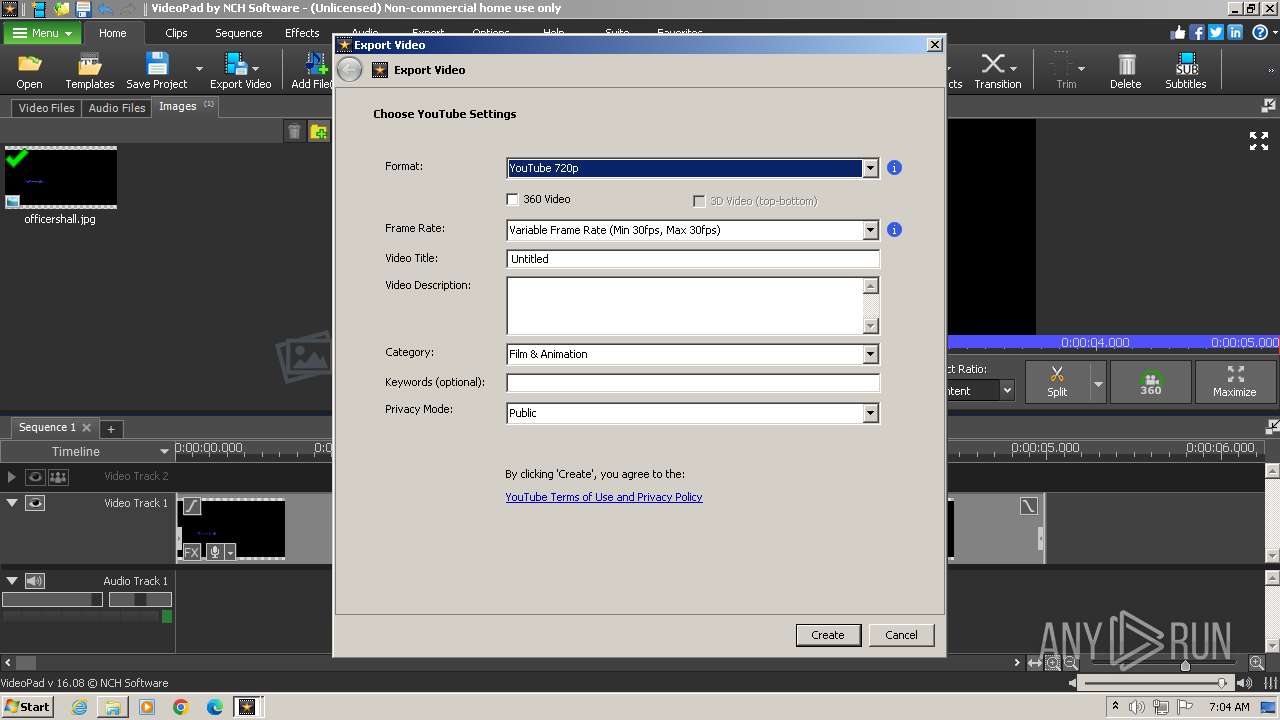Click the Cancel button
1280x720 pixels.
(901, 635)
